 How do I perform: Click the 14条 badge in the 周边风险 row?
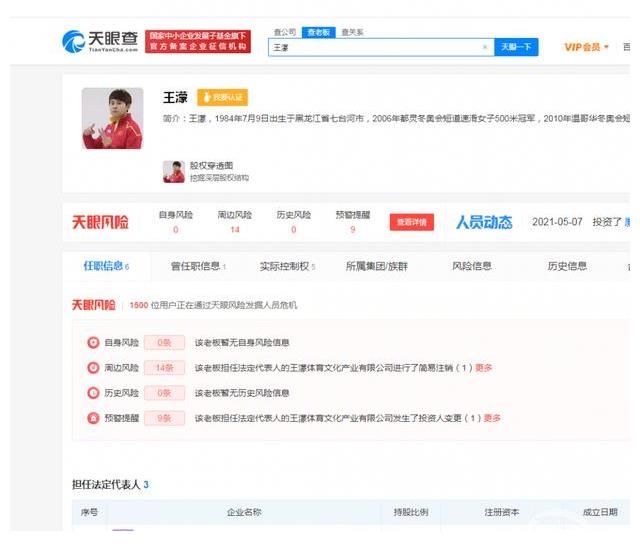[x=164, y=368]
